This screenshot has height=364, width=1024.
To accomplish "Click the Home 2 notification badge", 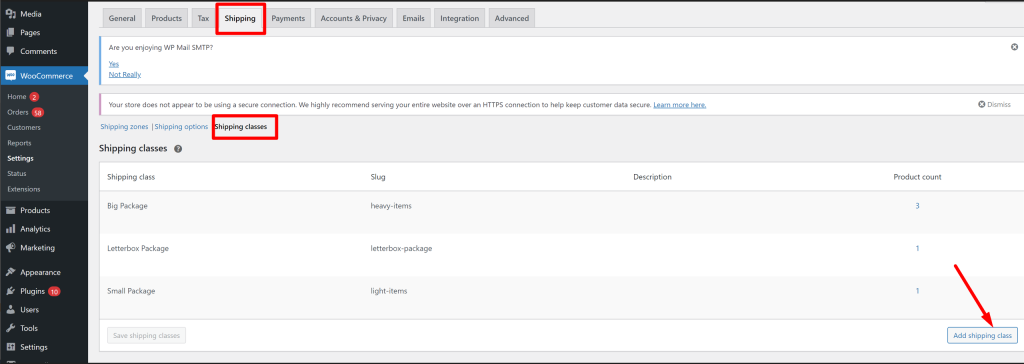I will (34, 97).
